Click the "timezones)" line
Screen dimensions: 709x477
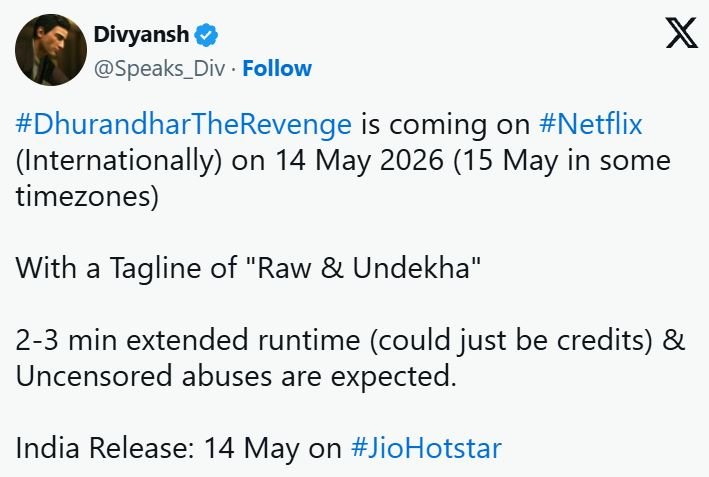coord(87,197)
